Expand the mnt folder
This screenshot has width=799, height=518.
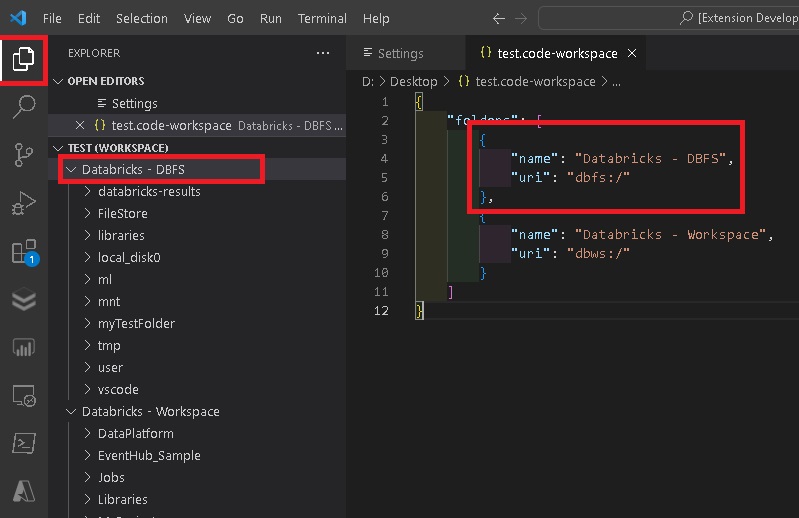[x=88, y=301]
